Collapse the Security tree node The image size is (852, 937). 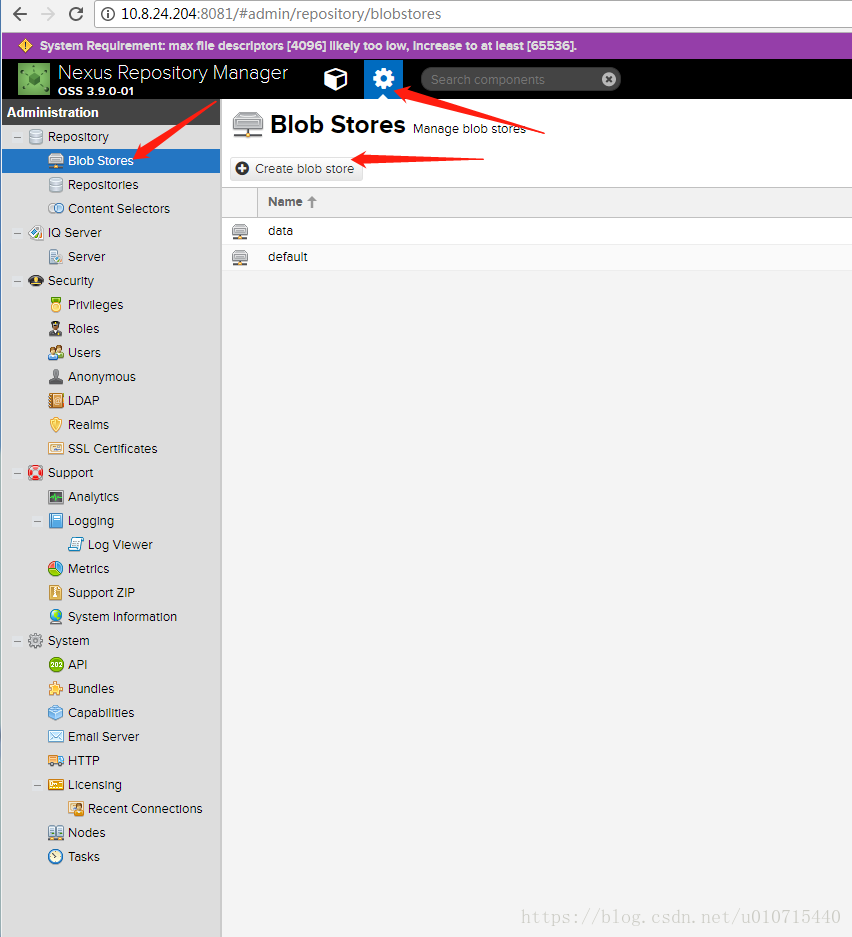[x=18, y=281]
